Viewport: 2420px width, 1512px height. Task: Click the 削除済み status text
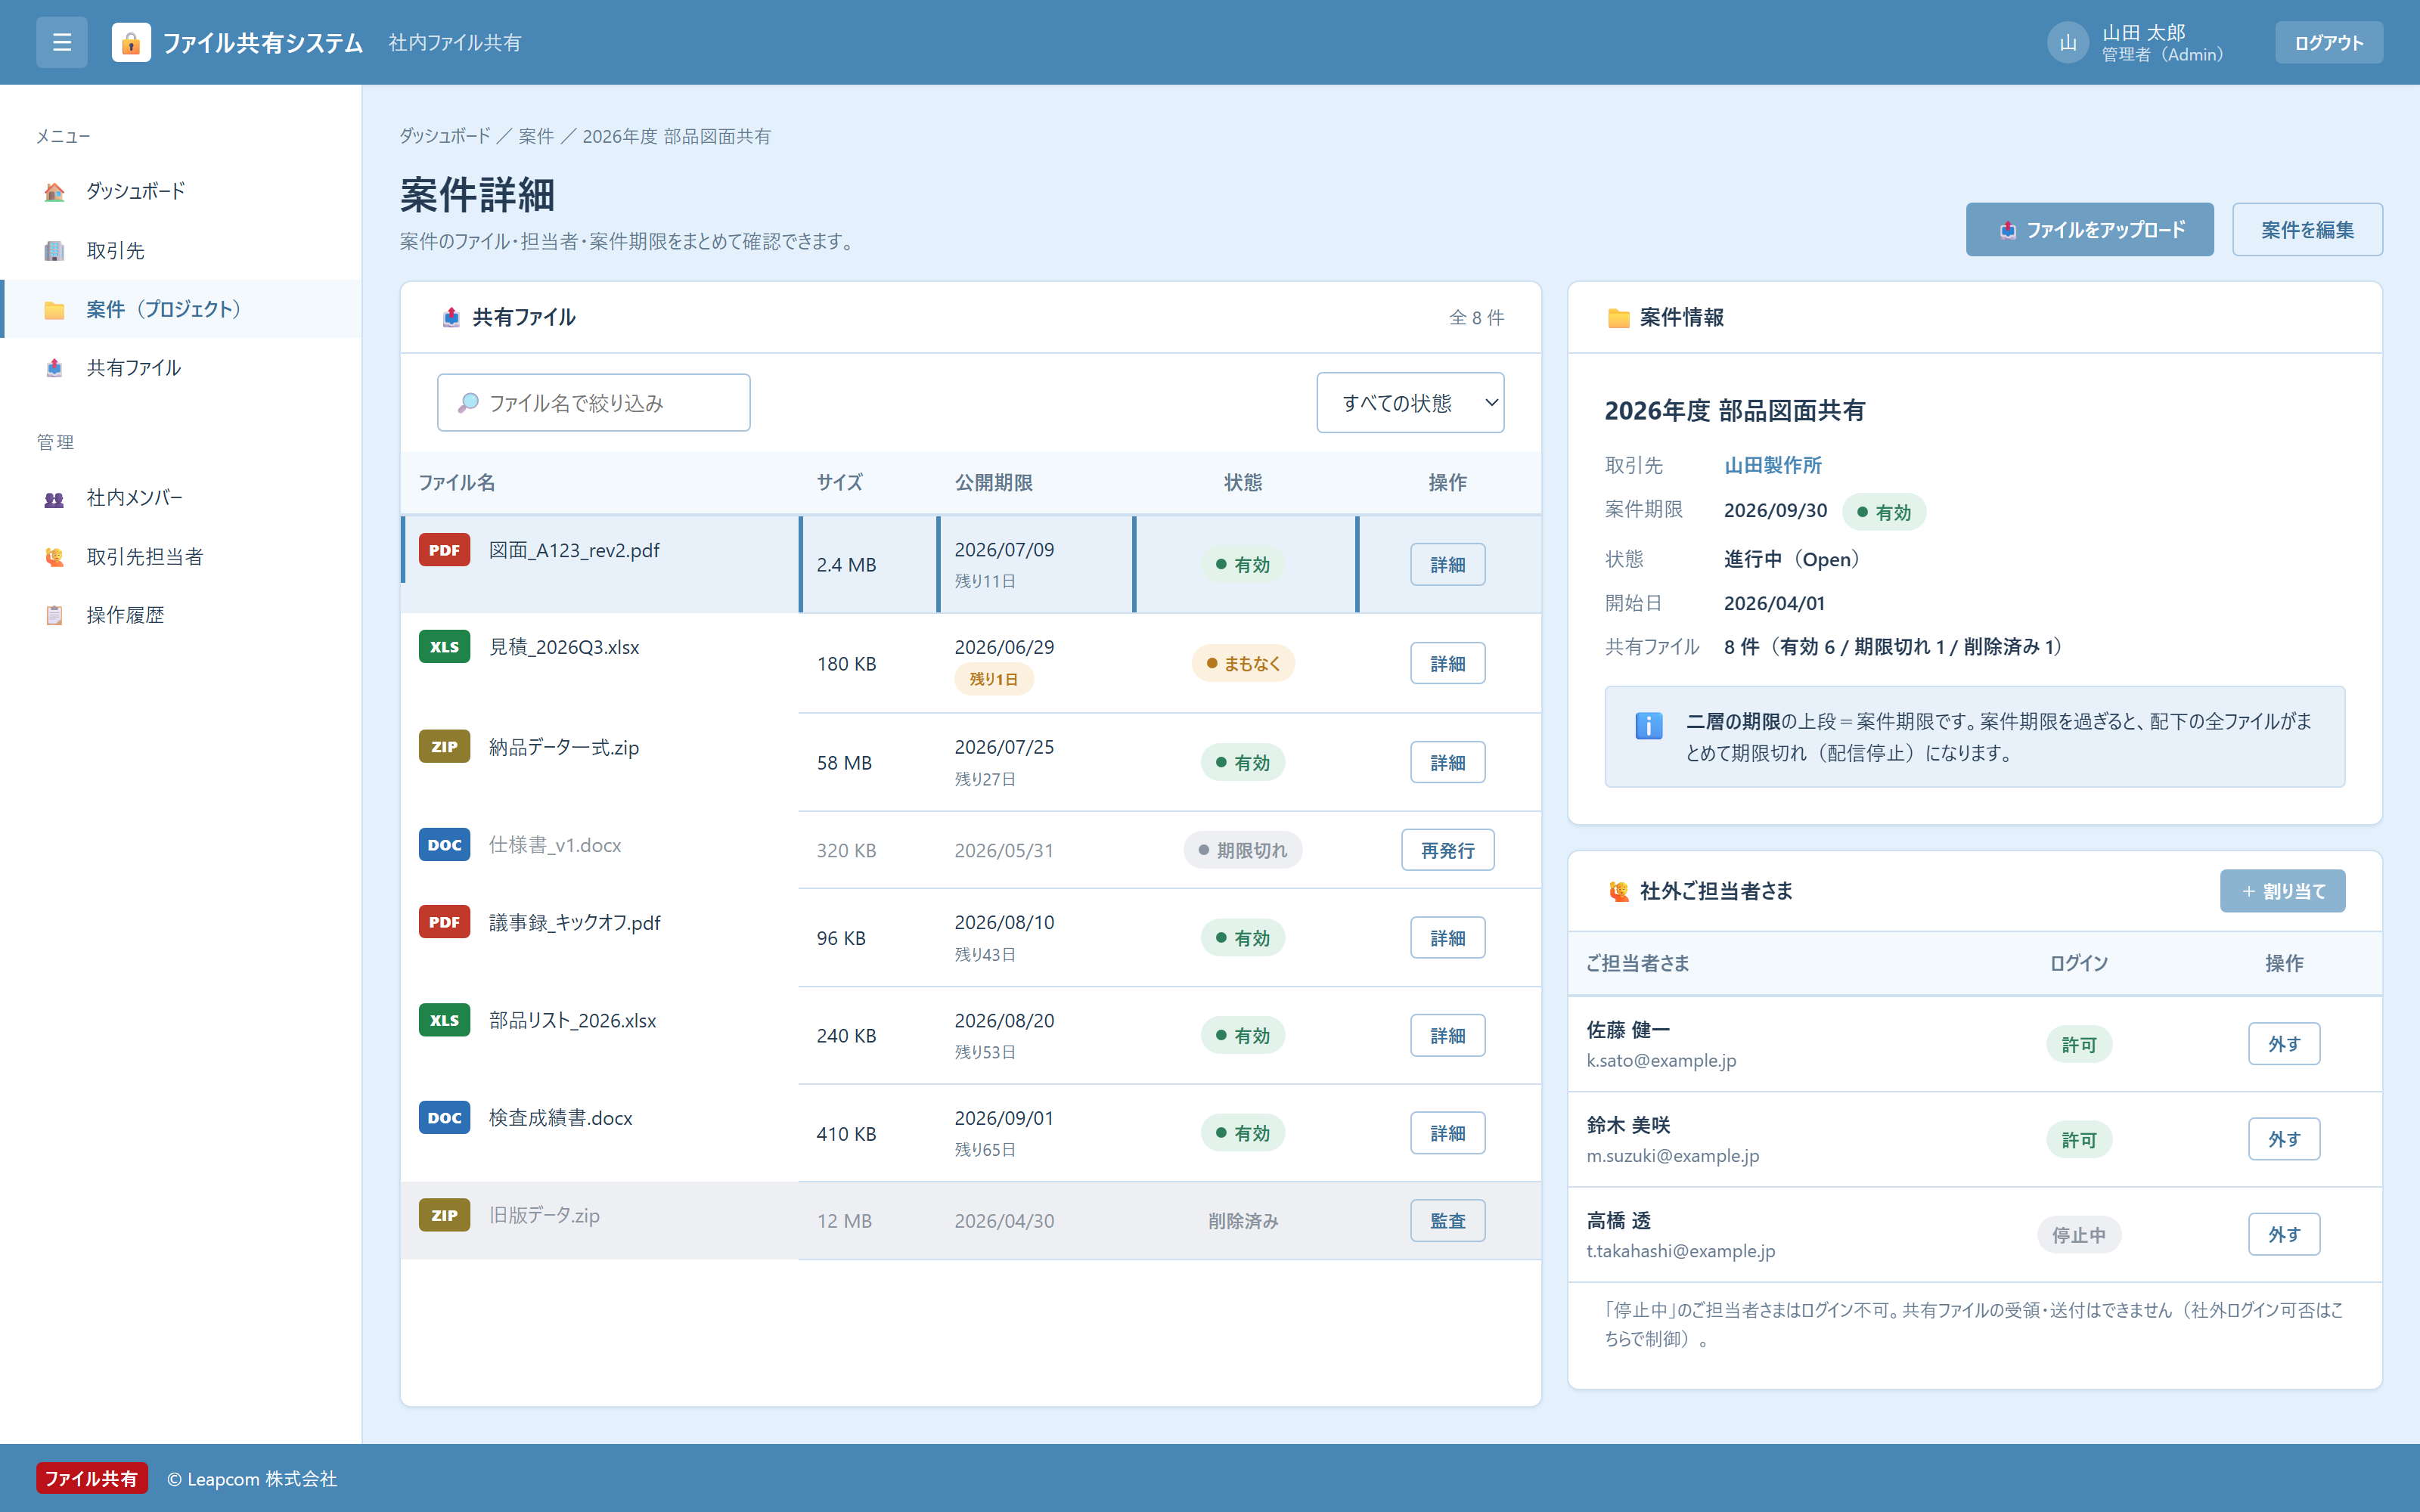(1243, 1221)
